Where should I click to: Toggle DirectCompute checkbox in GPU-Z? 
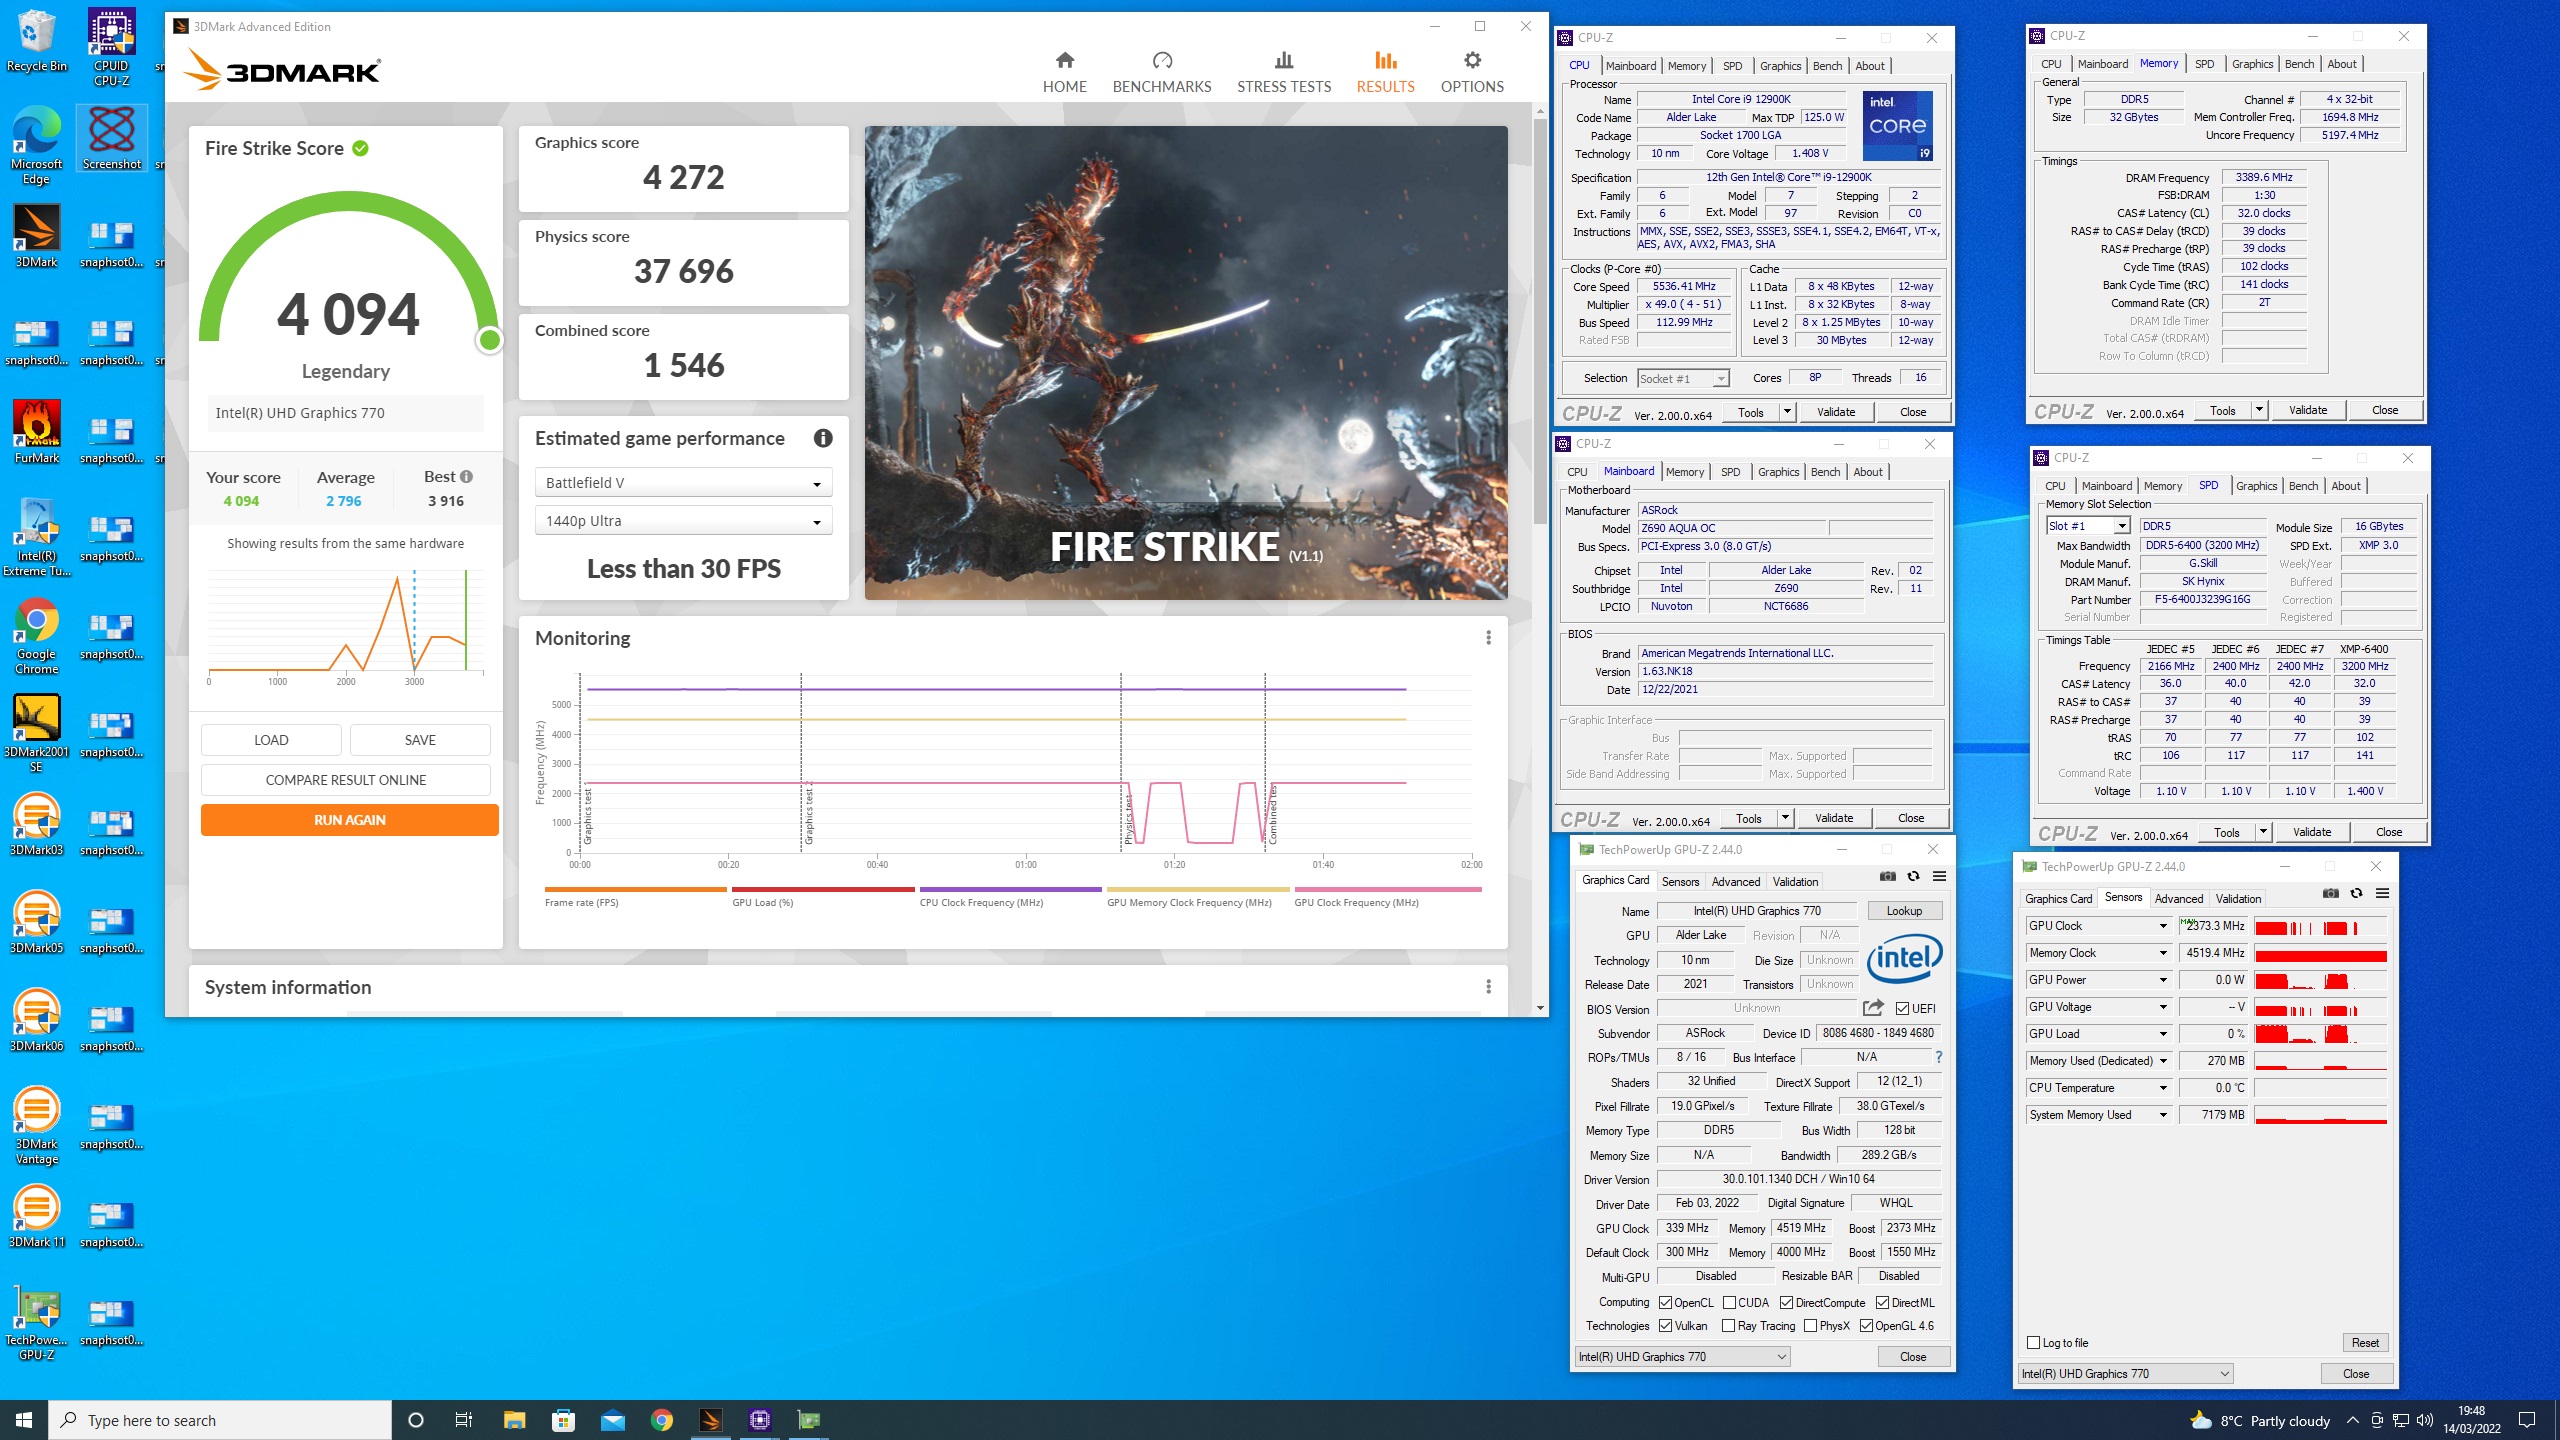[x=1786, y=1303]
